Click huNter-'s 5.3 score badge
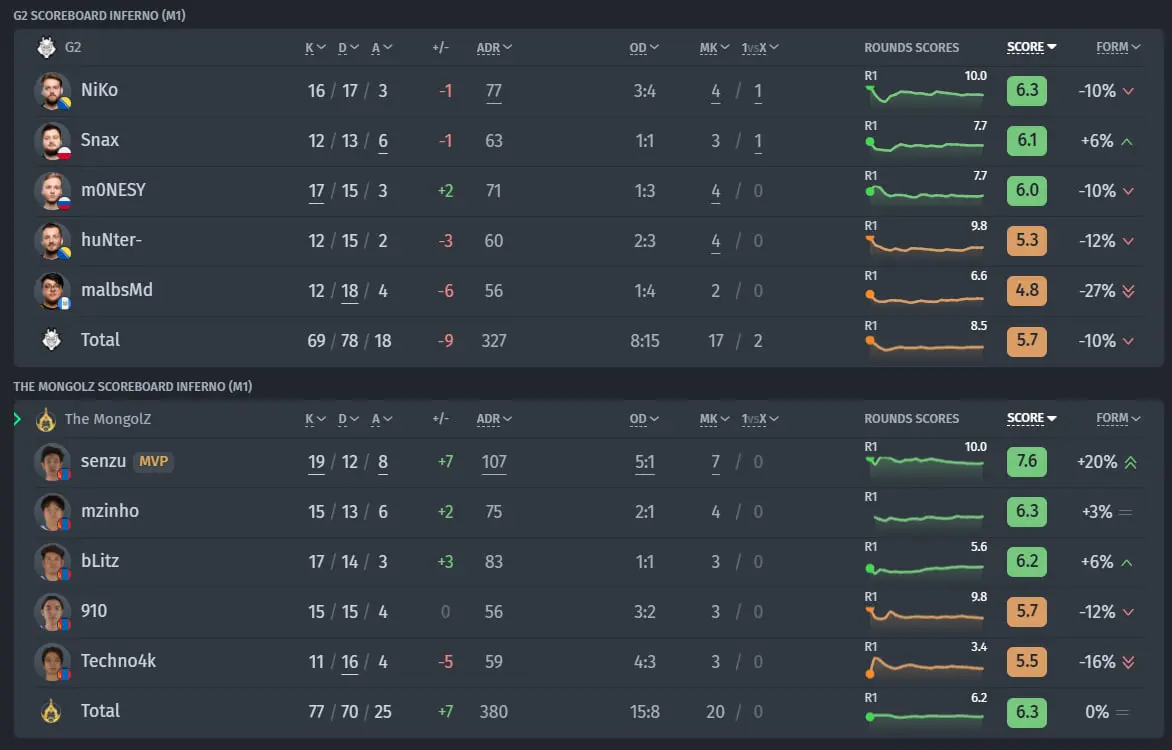This screenshot has height=750, width=1172. click(x=1026, y=241)
